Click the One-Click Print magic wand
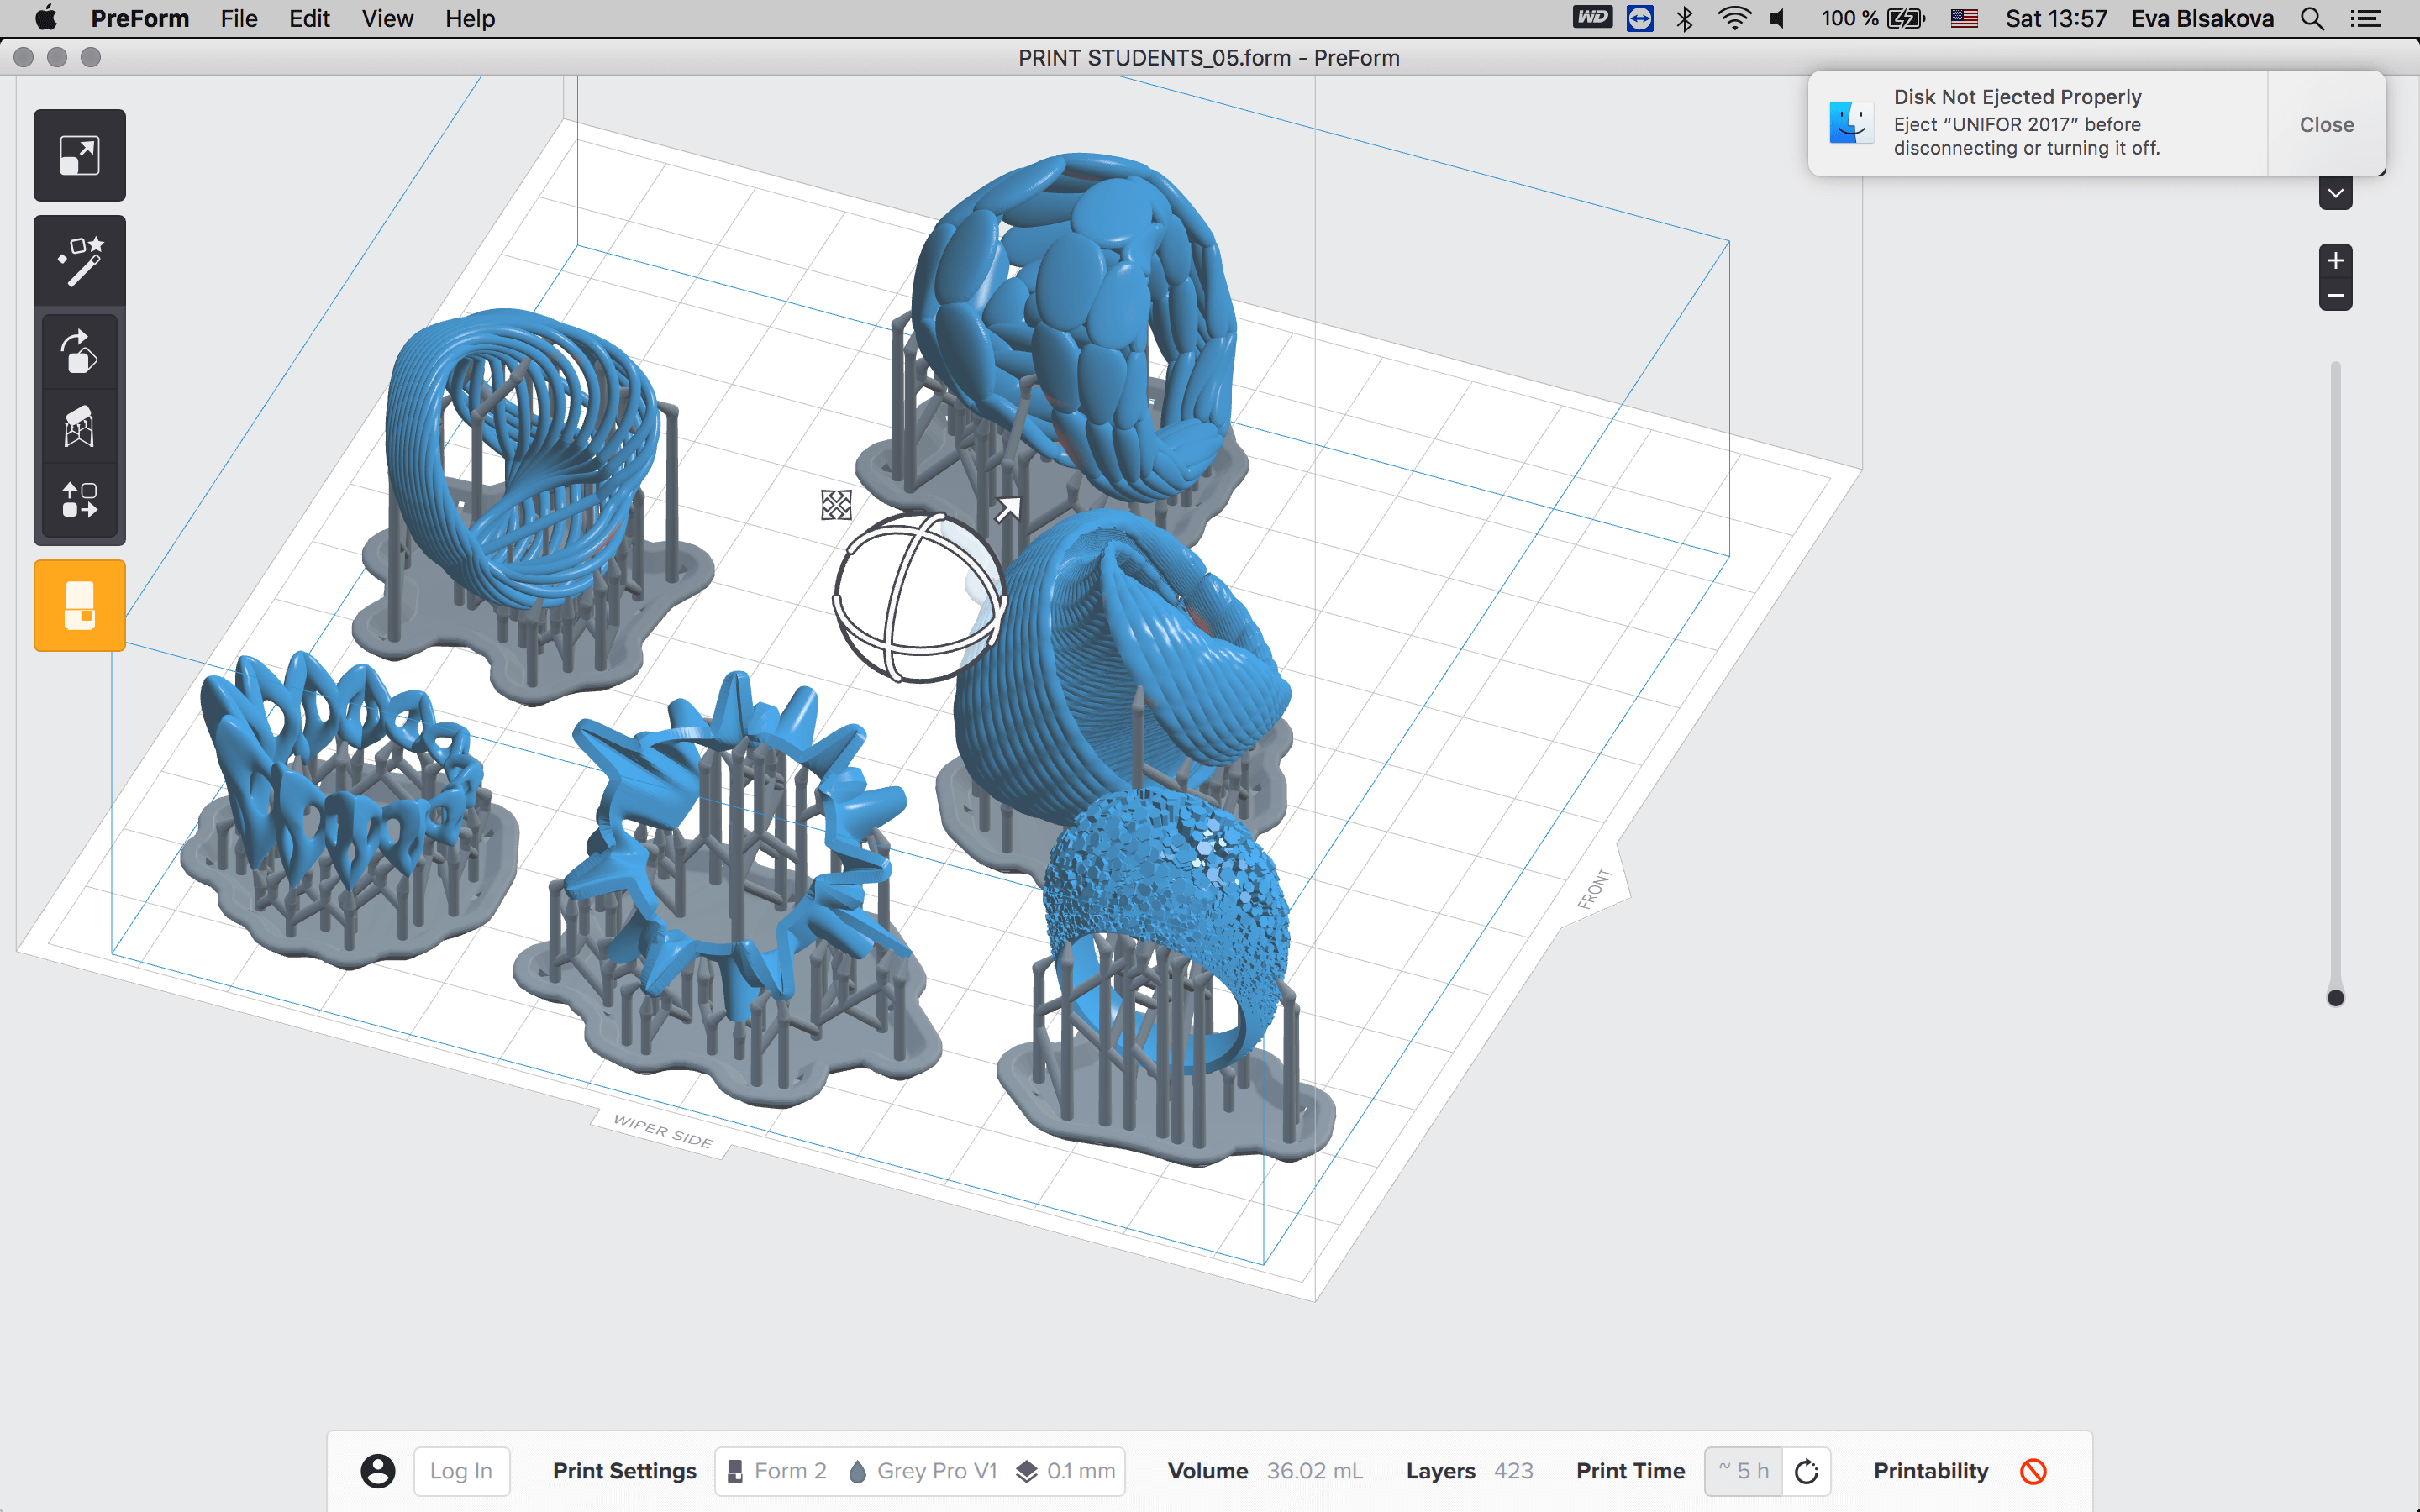2420x1512 pixels. [x=79, y=261]
